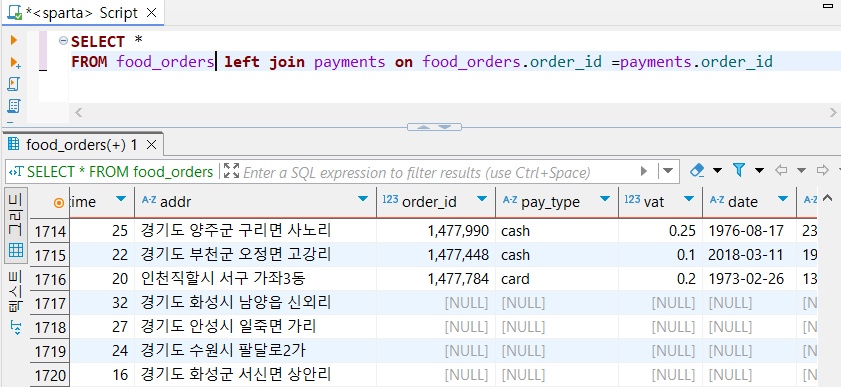This screenshot has width=841, height=387.
Task: Open the filter history dropdown in the filter box
Action: click(668, 171)
